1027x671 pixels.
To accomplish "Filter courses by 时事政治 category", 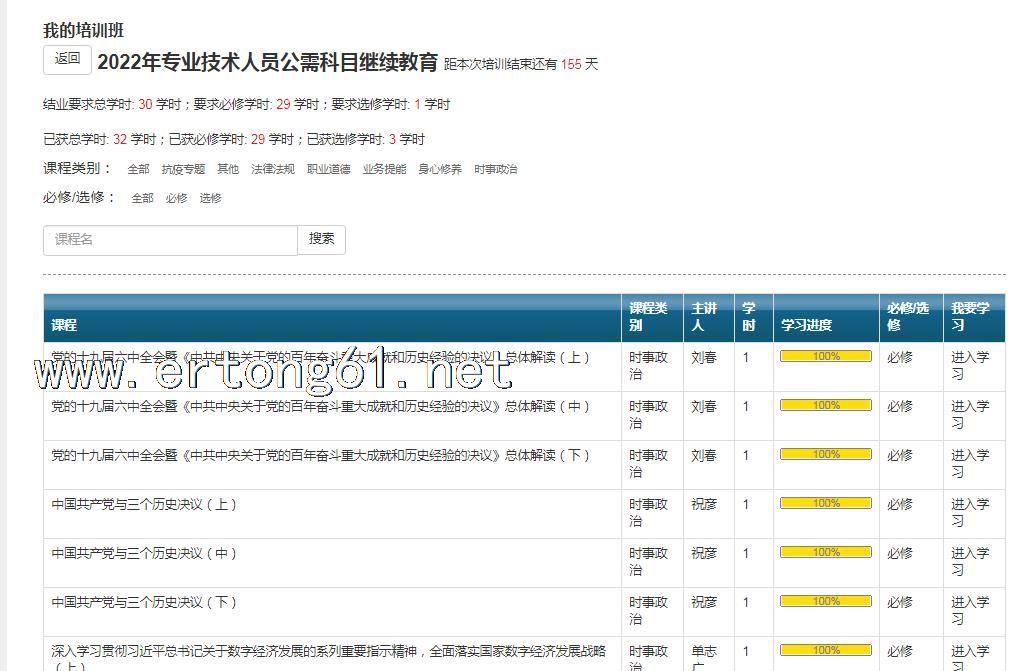I will point(496,170).
